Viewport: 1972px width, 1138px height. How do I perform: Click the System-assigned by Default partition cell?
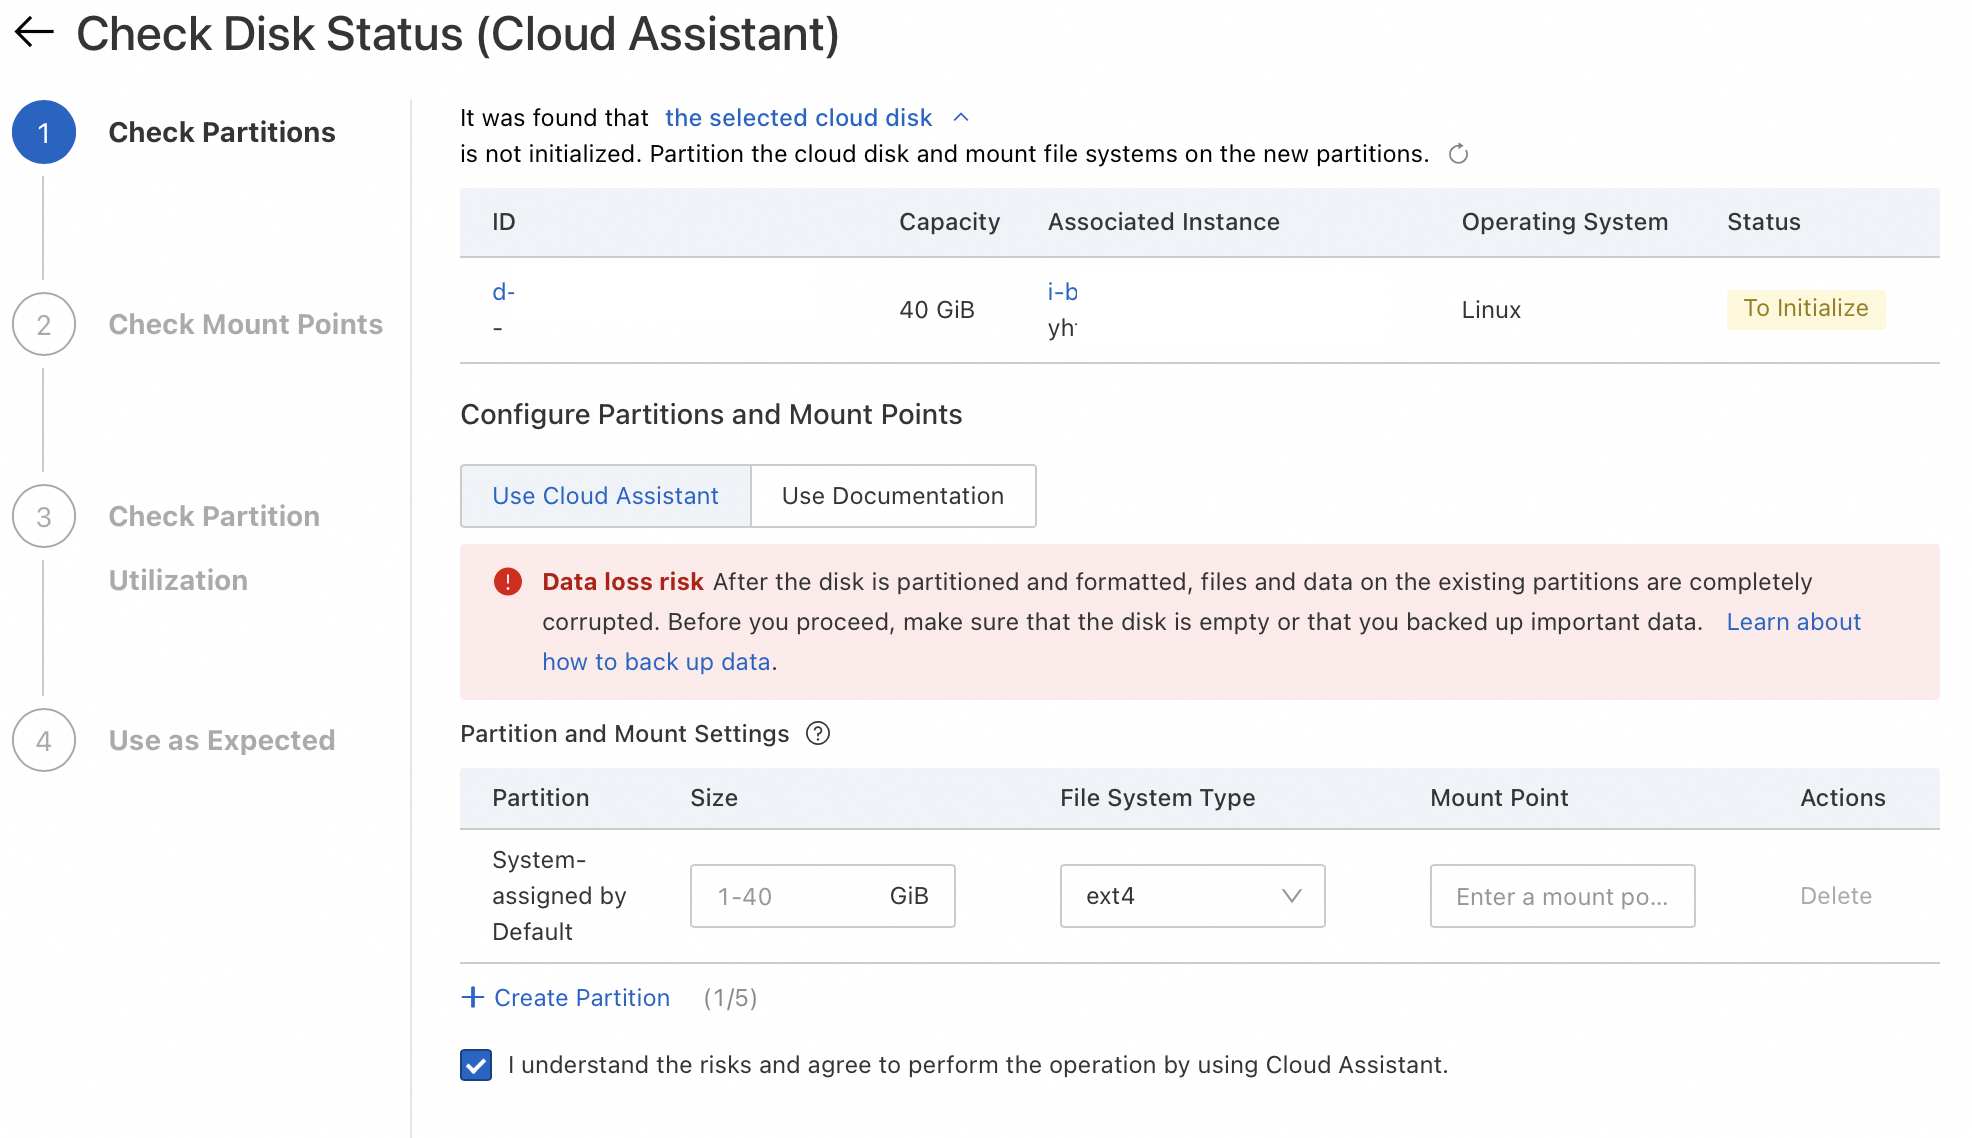(559, 896)
